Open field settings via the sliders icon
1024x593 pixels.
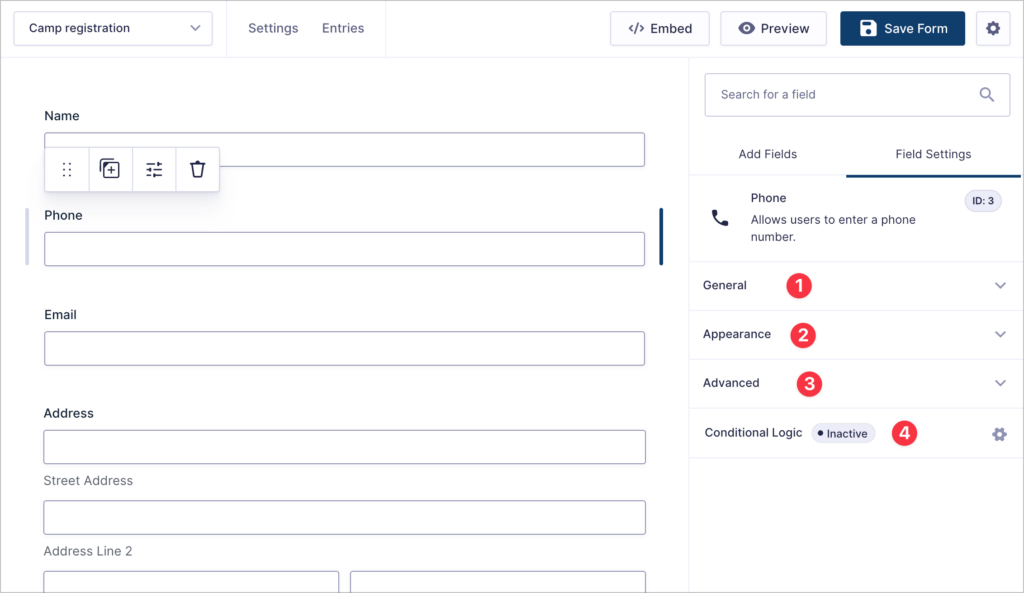click(153, 169)
